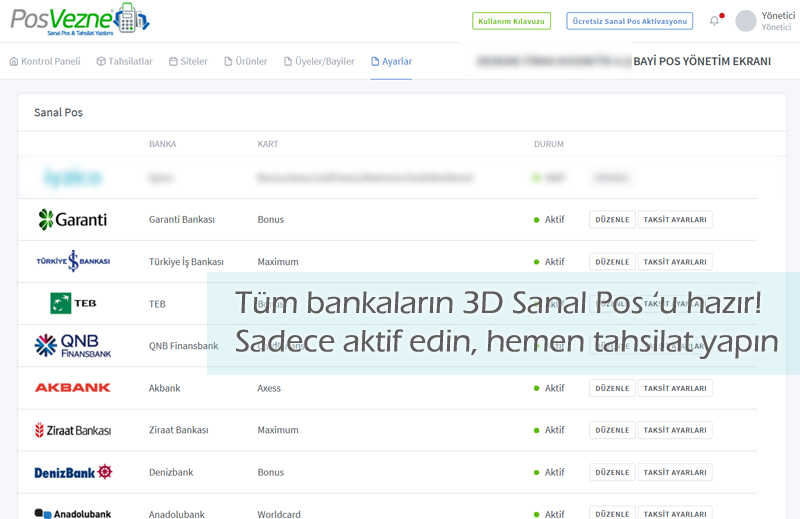The height and width of the screenshot is (519, 800).
Task: Click the PosVezne logo
Action: (x=80, y=19)
